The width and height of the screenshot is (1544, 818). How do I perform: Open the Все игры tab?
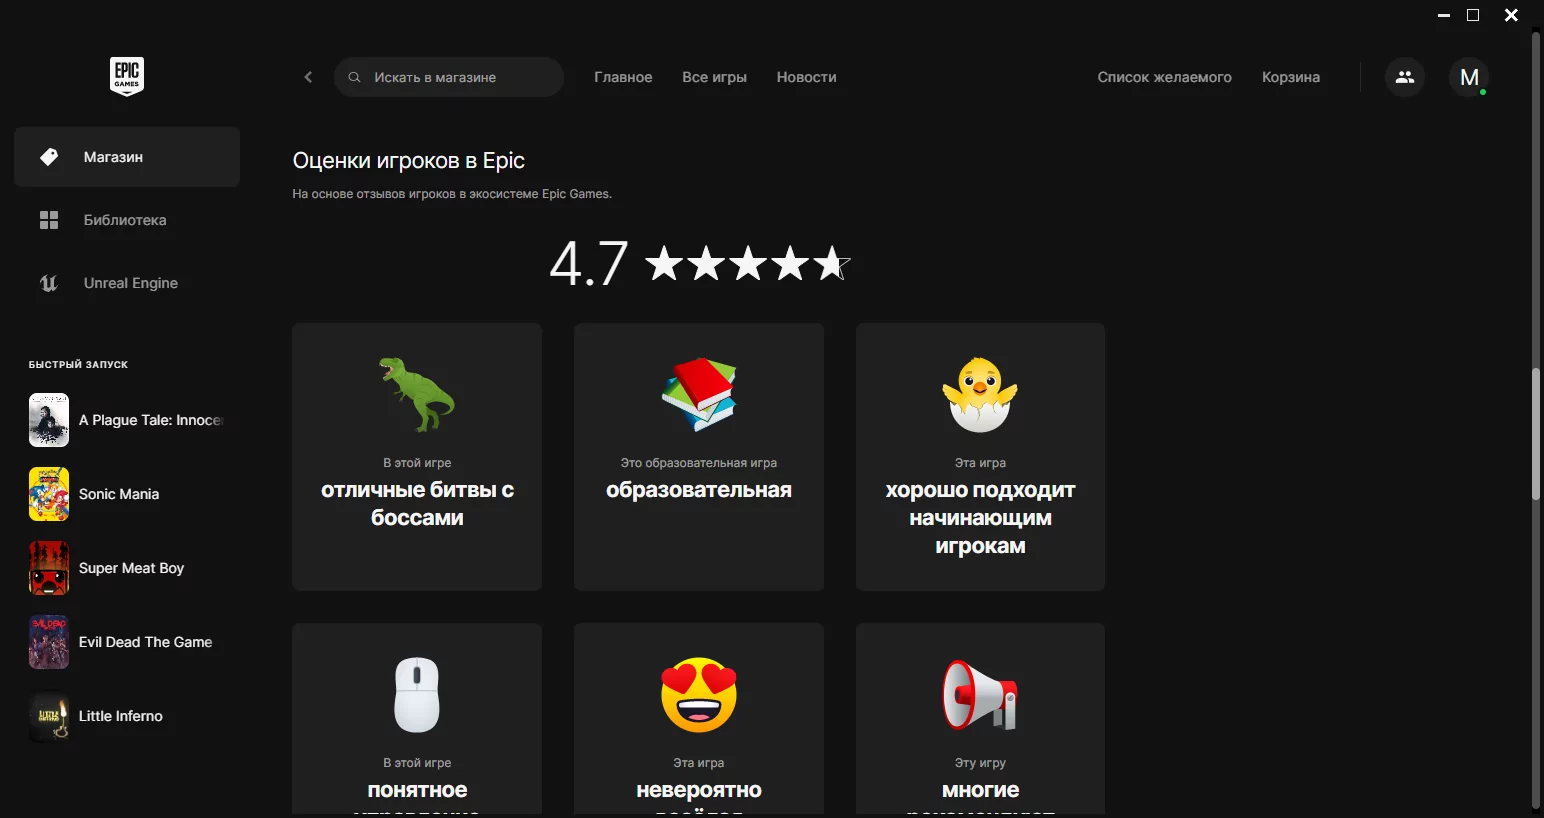point(714,77)
